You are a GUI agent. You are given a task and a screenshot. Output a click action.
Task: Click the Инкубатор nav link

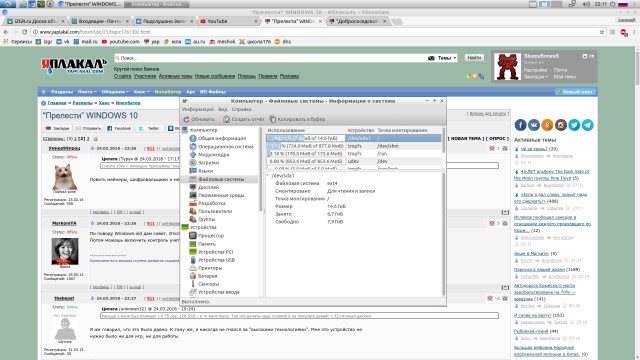click(168, 92)
